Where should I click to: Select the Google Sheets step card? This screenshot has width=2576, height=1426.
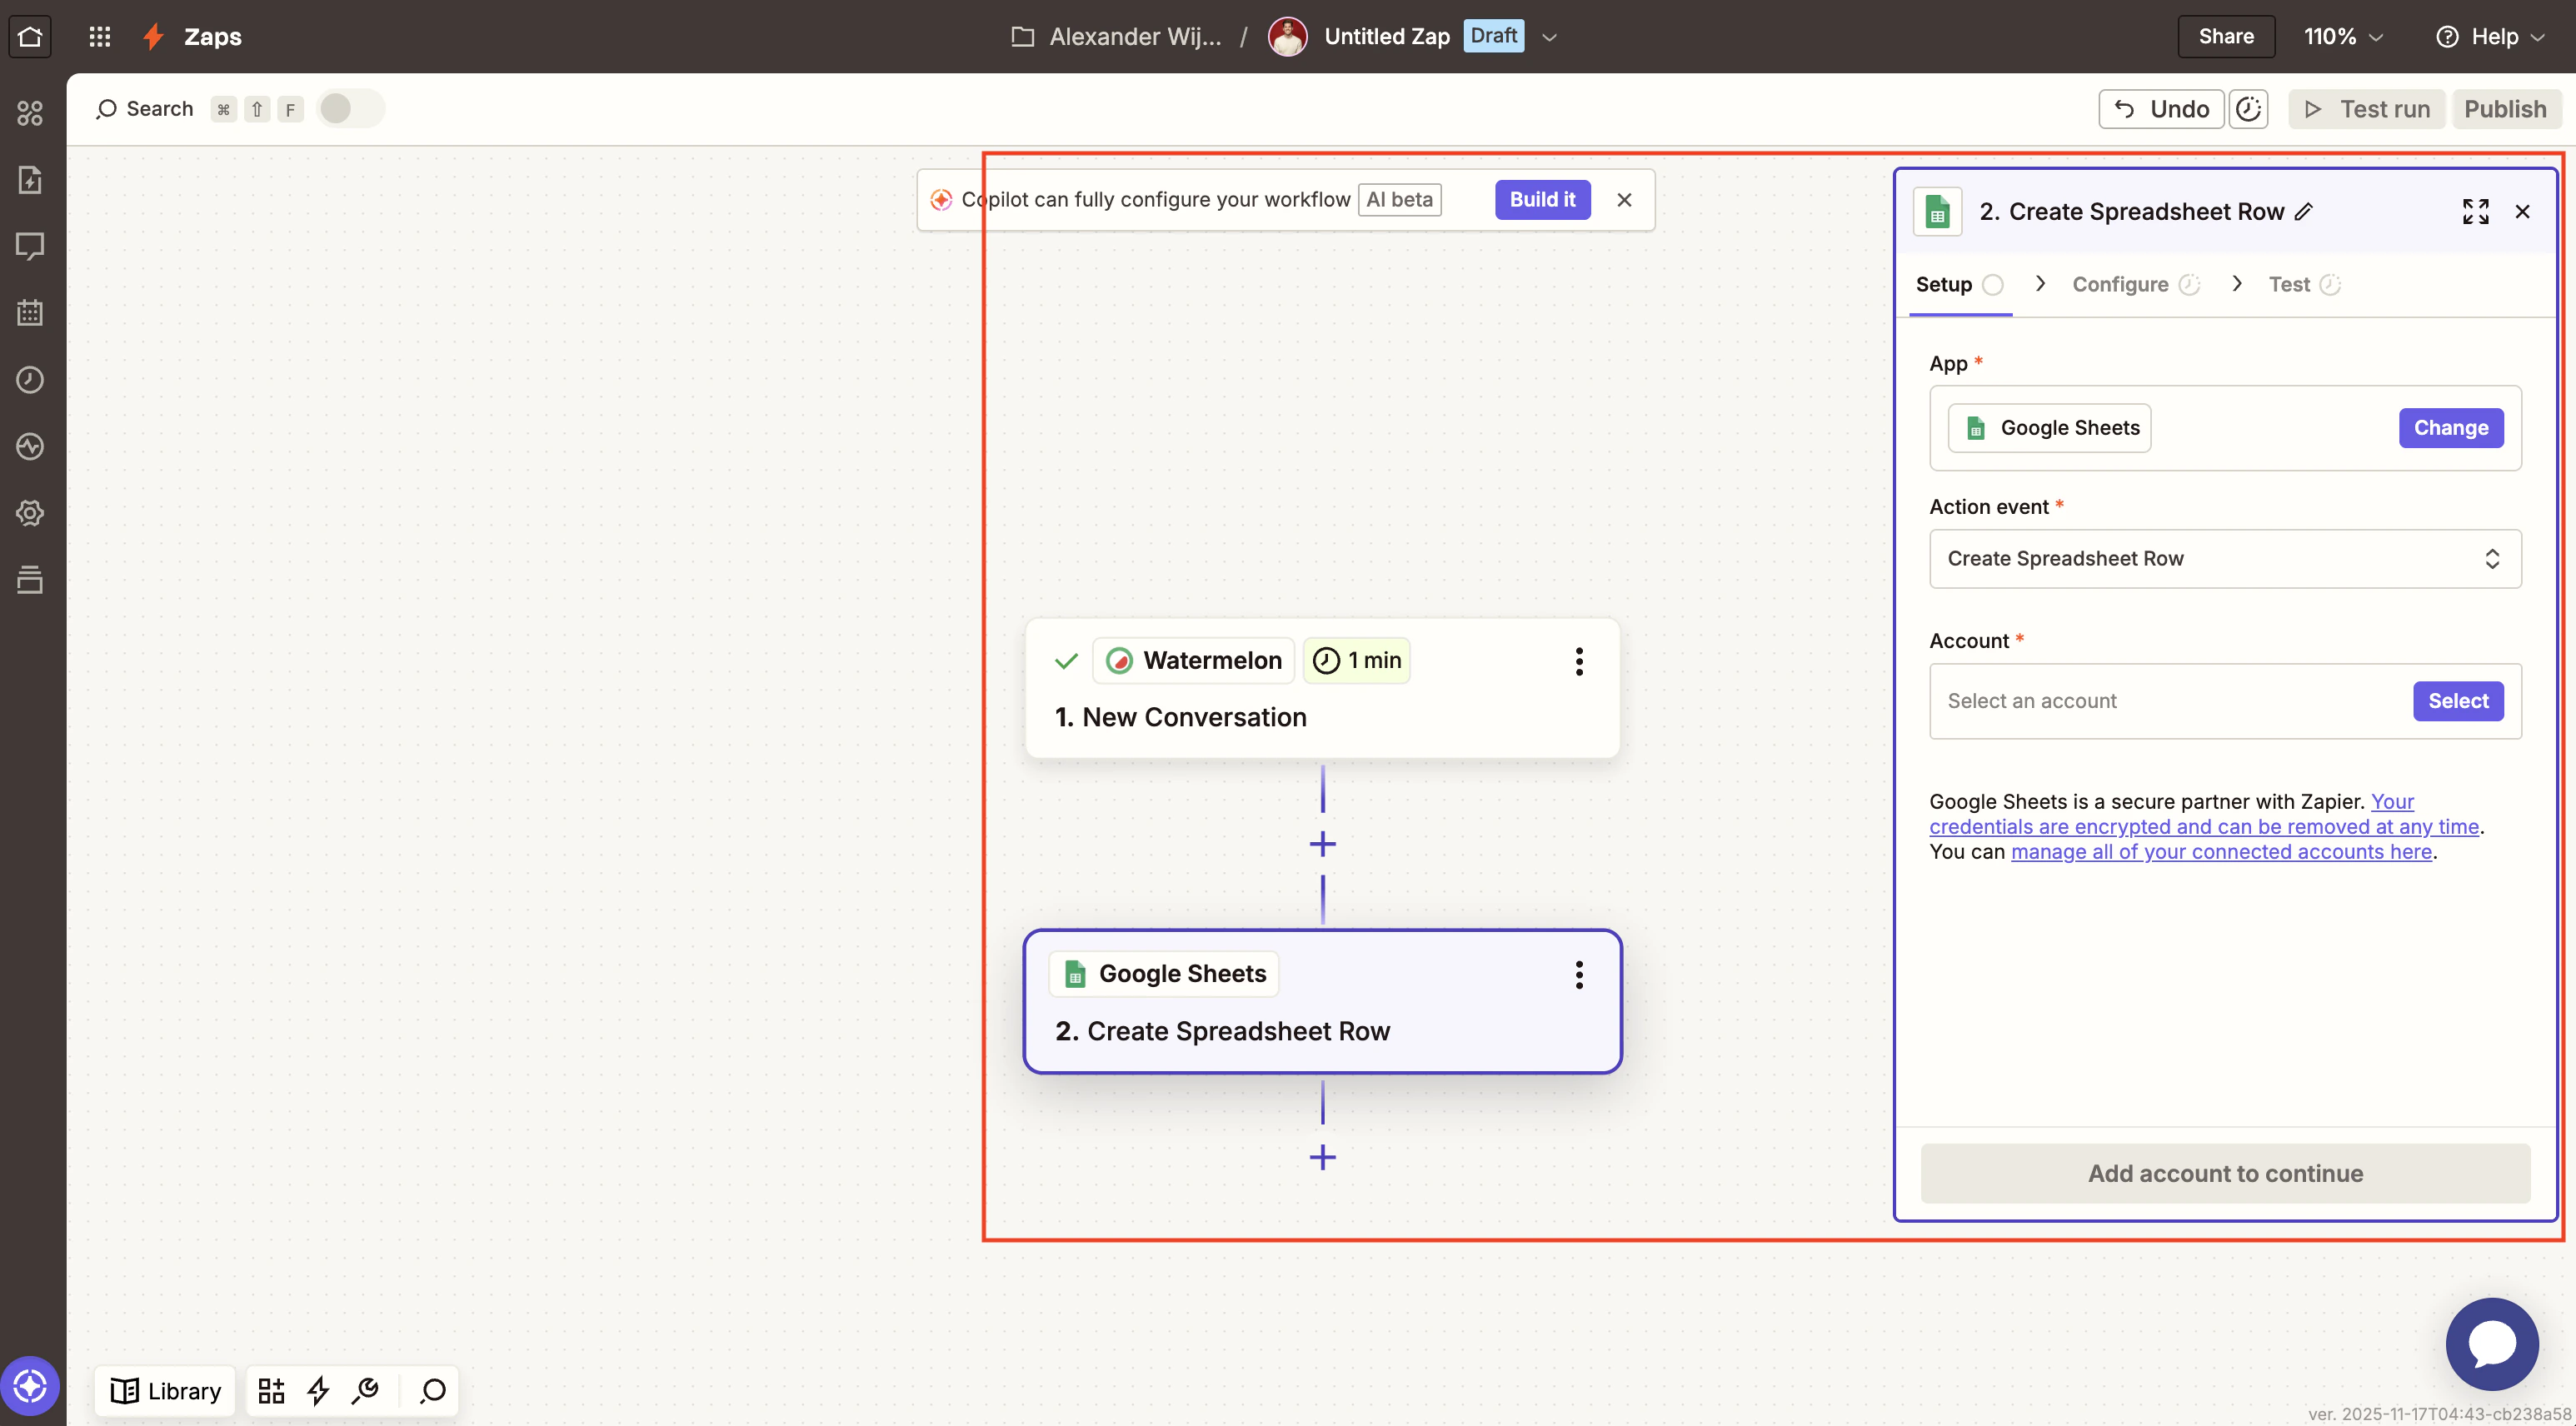pos(1322,1002)
